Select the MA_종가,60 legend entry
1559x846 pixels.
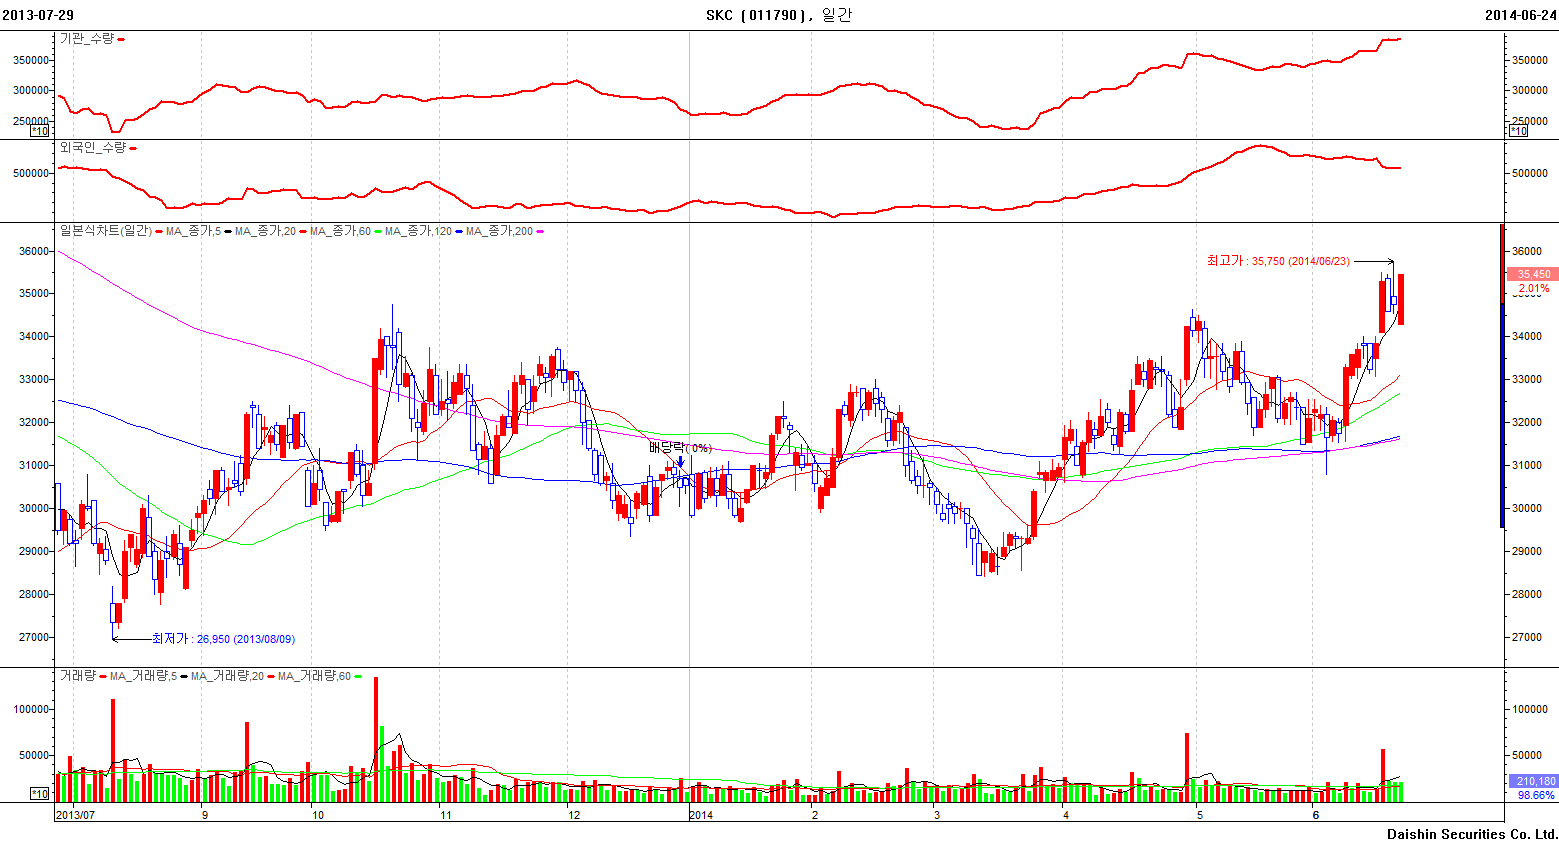(340, 231)
